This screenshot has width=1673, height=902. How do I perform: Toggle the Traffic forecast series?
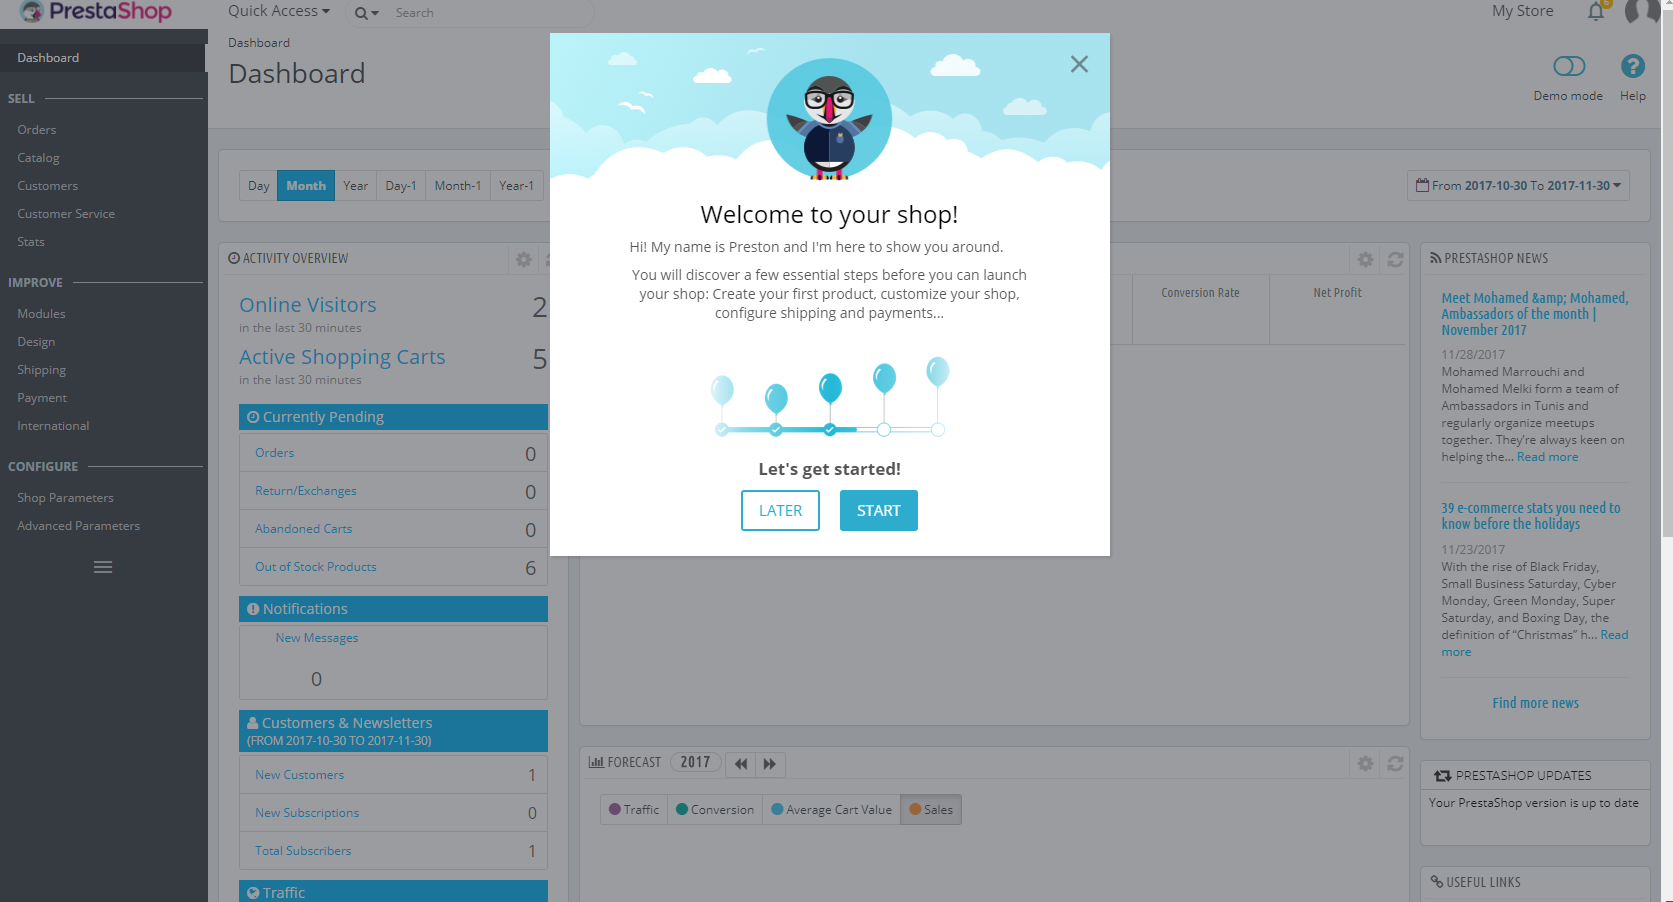click(634, 810)
